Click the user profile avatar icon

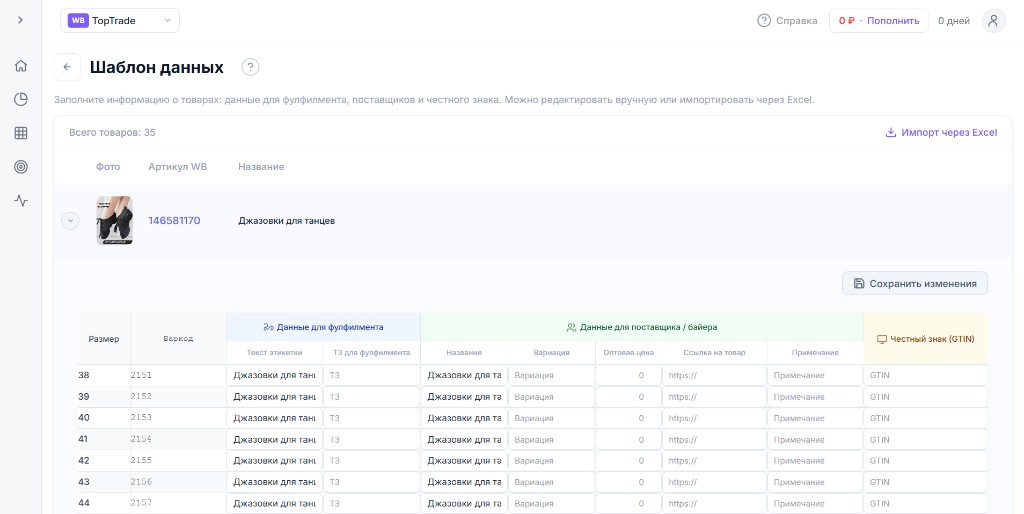[993, 21]
